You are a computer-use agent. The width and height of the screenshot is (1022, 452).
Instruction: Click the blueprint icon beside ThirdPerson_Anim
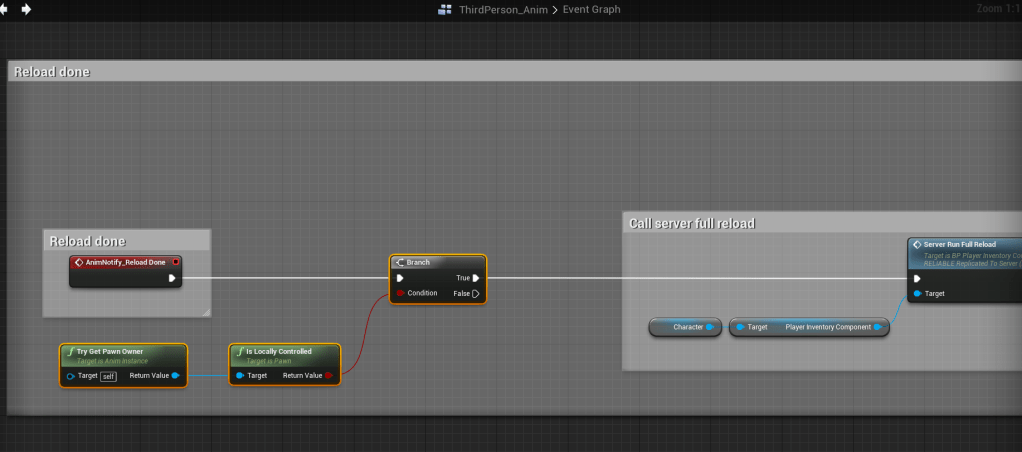(x=445, y=10)
